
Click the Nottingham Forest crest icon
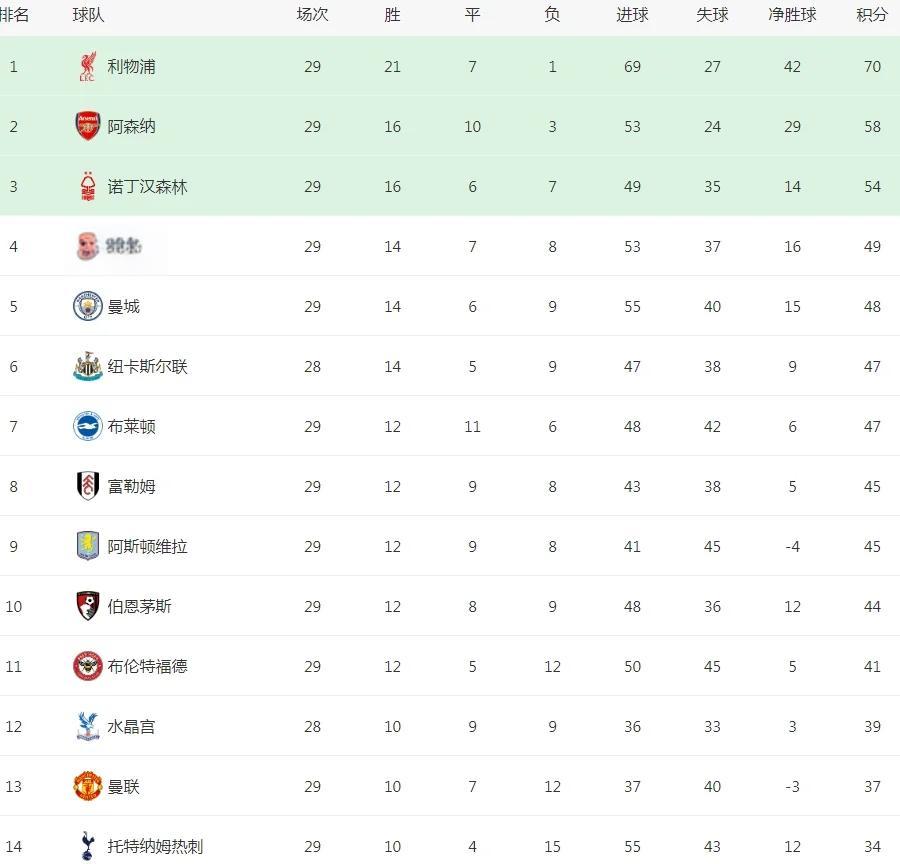[x=88, y=187]
